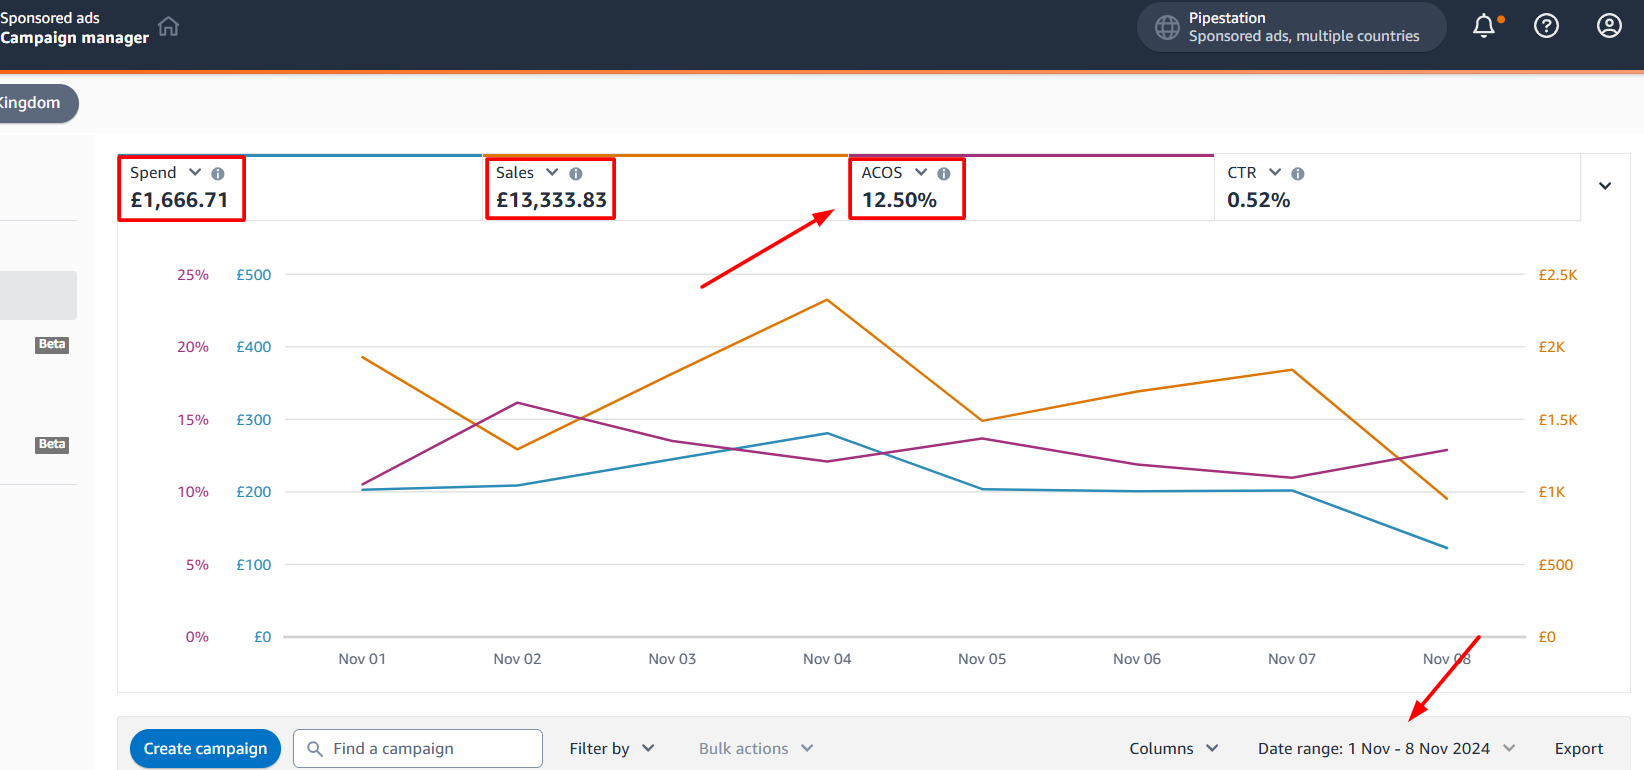Show info tooltip for ACOS metric

click(944, 174)
